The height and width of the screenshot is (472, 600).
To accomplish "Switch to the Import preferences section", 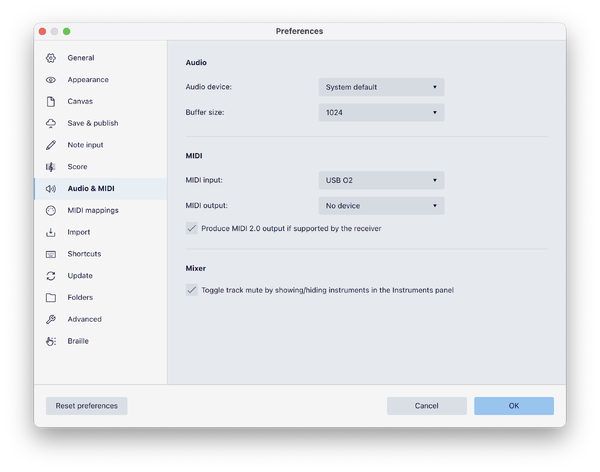I will pos(79,232).
